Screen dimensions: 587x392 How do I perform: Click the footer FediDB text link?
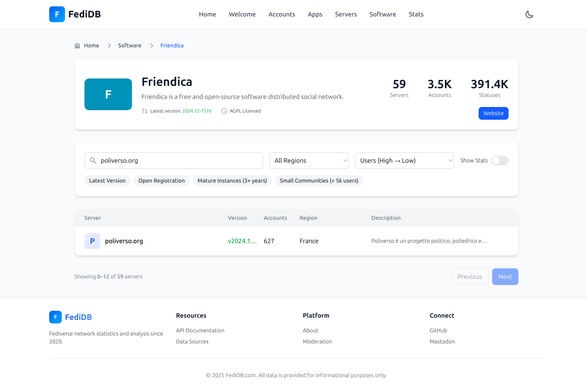click(x=78, y=317)
